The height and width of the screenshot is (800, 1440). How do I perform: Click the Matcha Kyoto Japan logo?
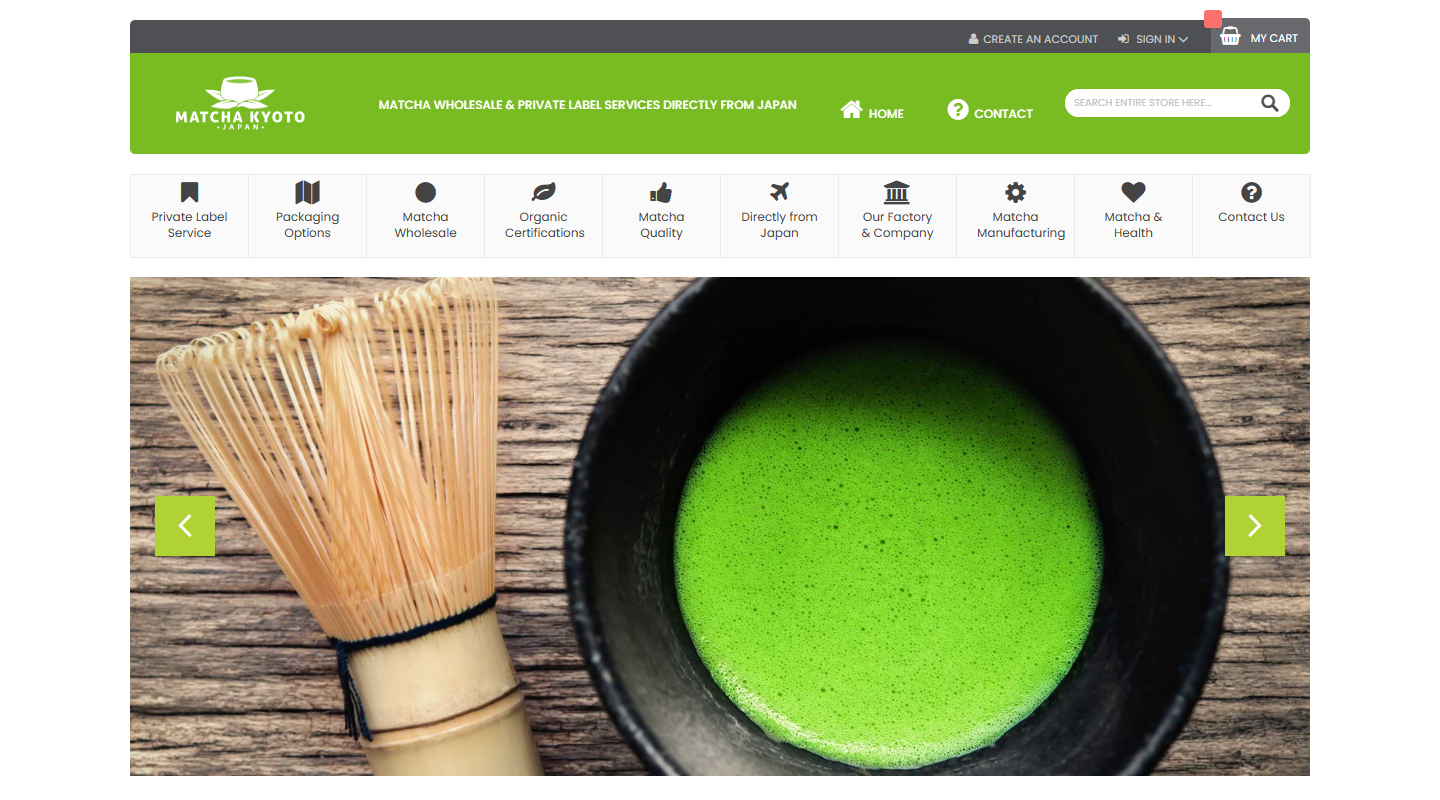coord(240,104)
